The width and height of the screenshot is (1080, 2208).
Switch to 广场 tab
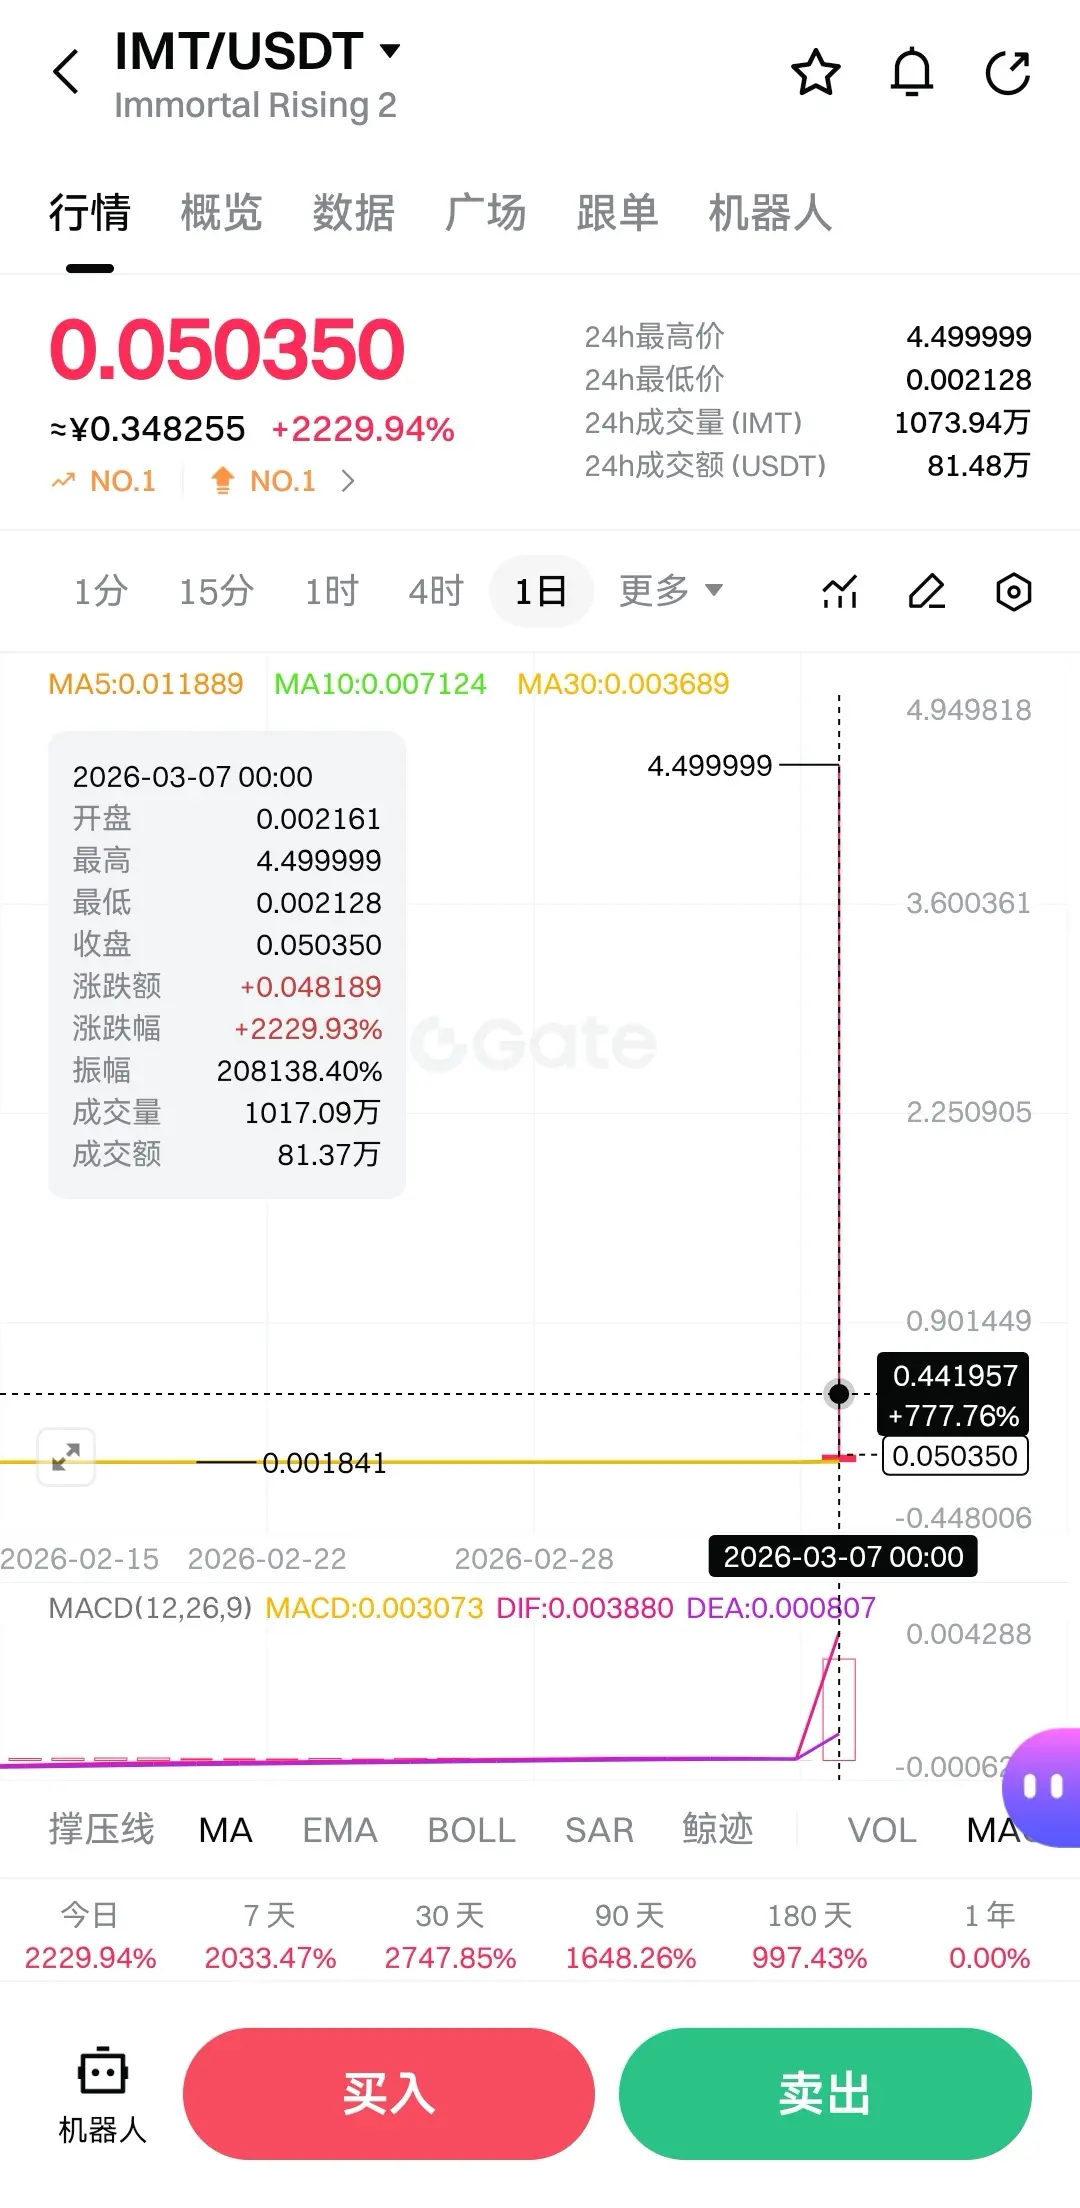[x=486, y=213]
